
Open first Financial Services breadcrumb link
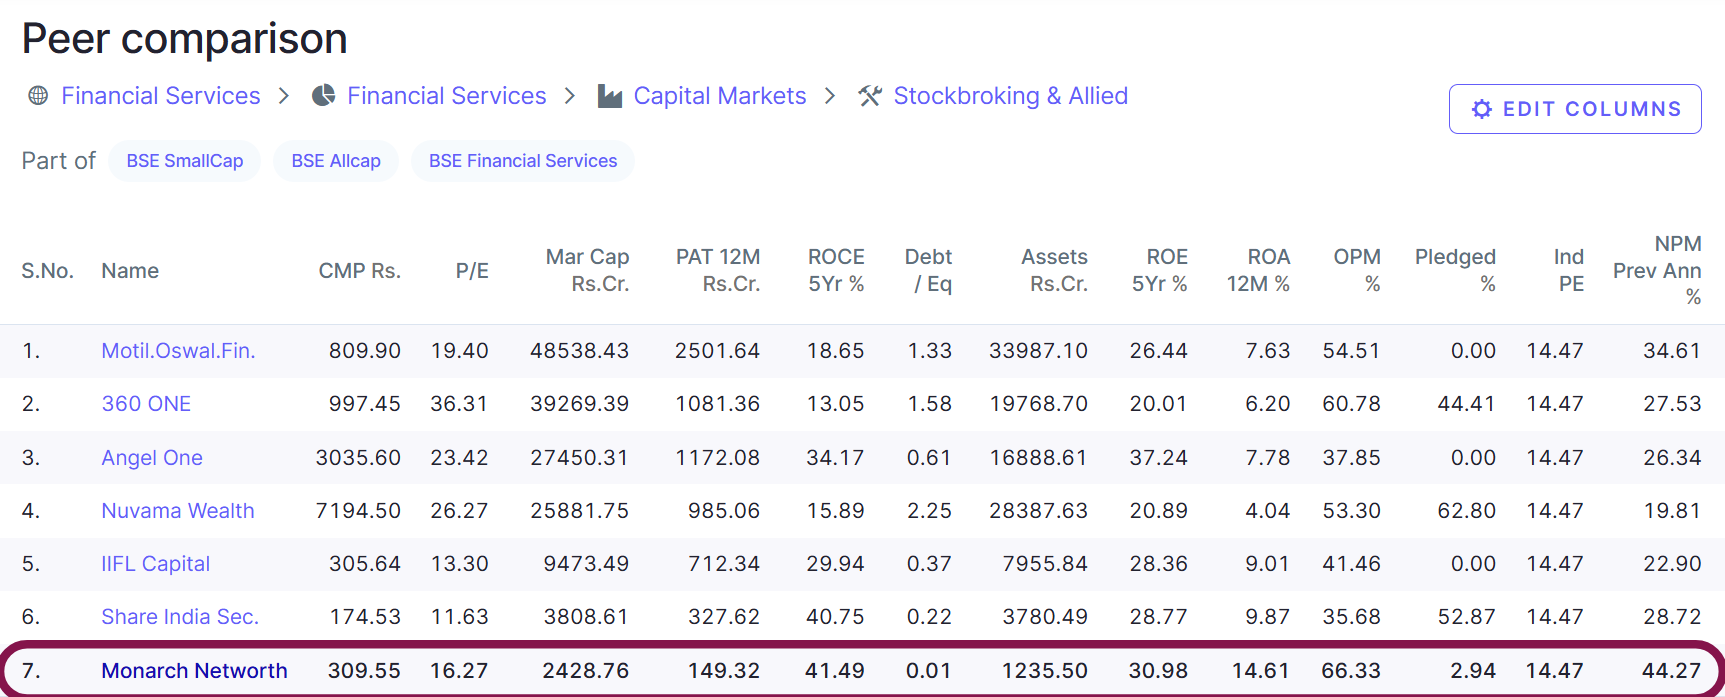click(x=161, y=96)
